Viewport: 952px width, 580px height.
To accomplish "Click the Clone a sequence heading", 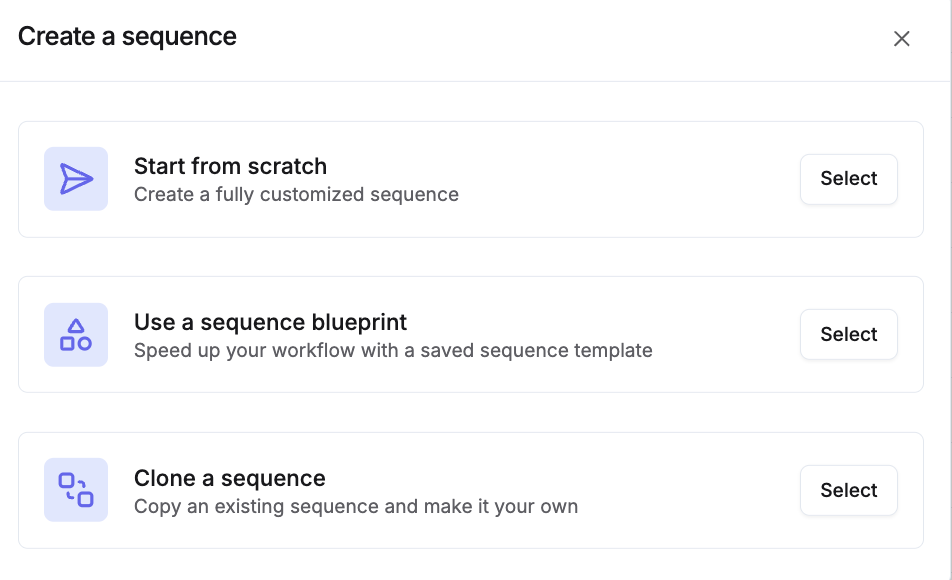I will point(229,478).
